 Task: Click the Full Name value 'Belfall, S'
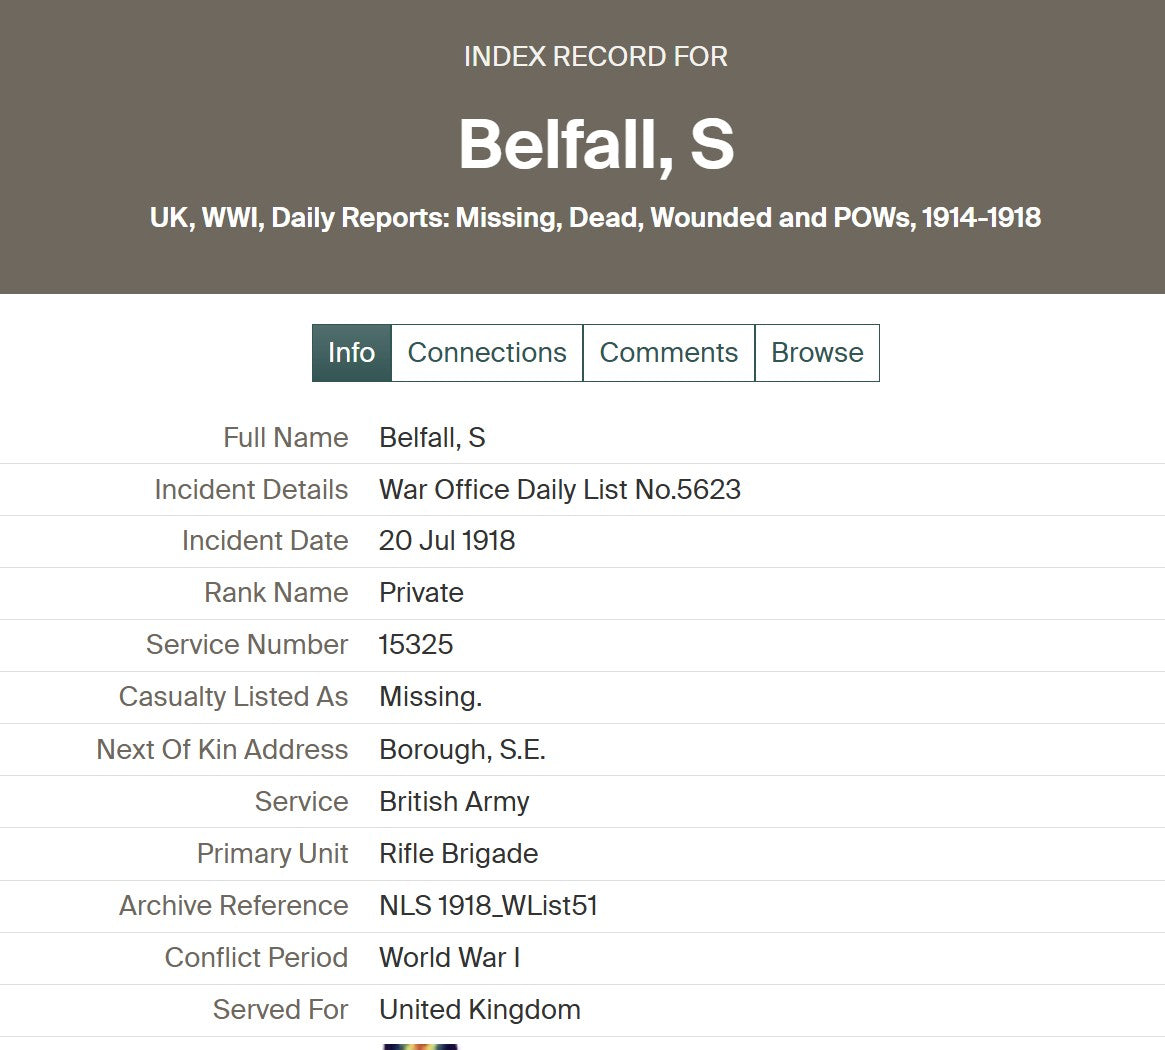click(432, 438)
